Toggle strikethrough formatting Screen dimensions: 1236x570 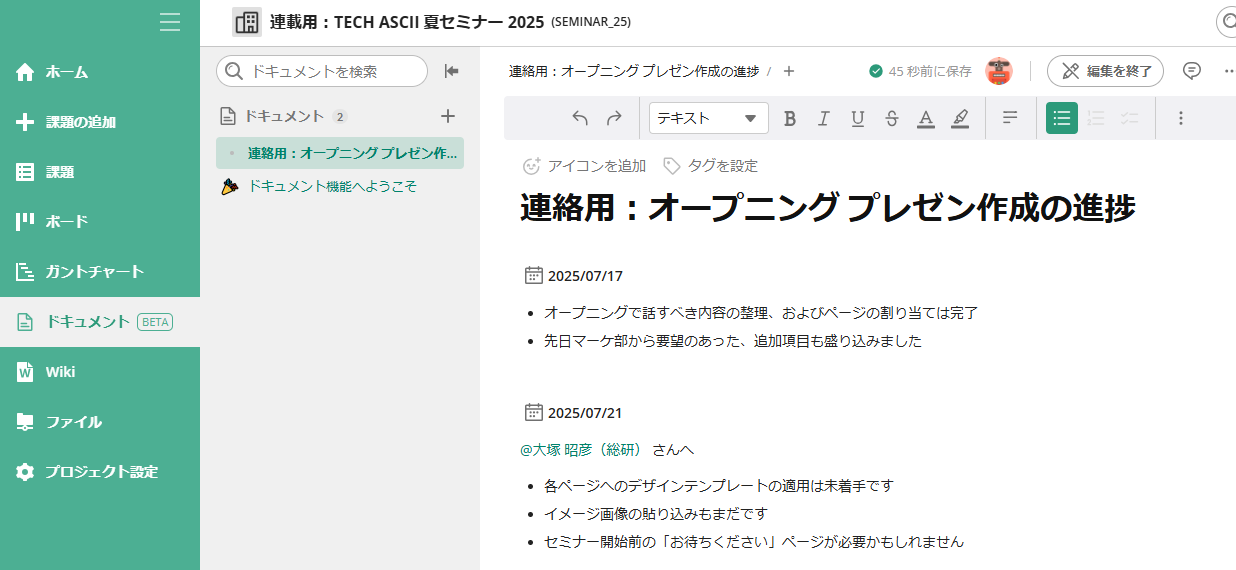(x=891, y=118)
